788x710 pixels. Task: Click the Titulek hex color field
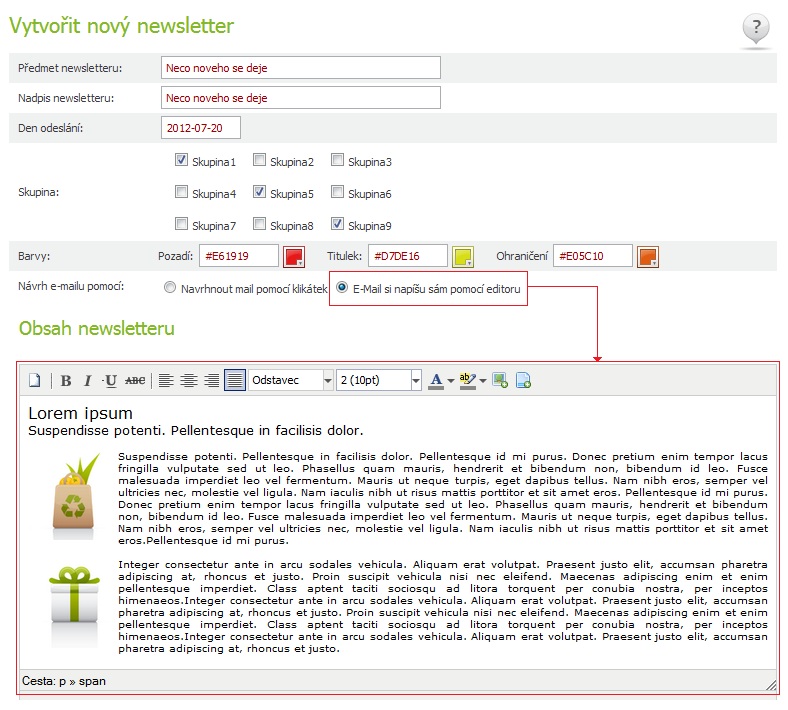[408, 256]
